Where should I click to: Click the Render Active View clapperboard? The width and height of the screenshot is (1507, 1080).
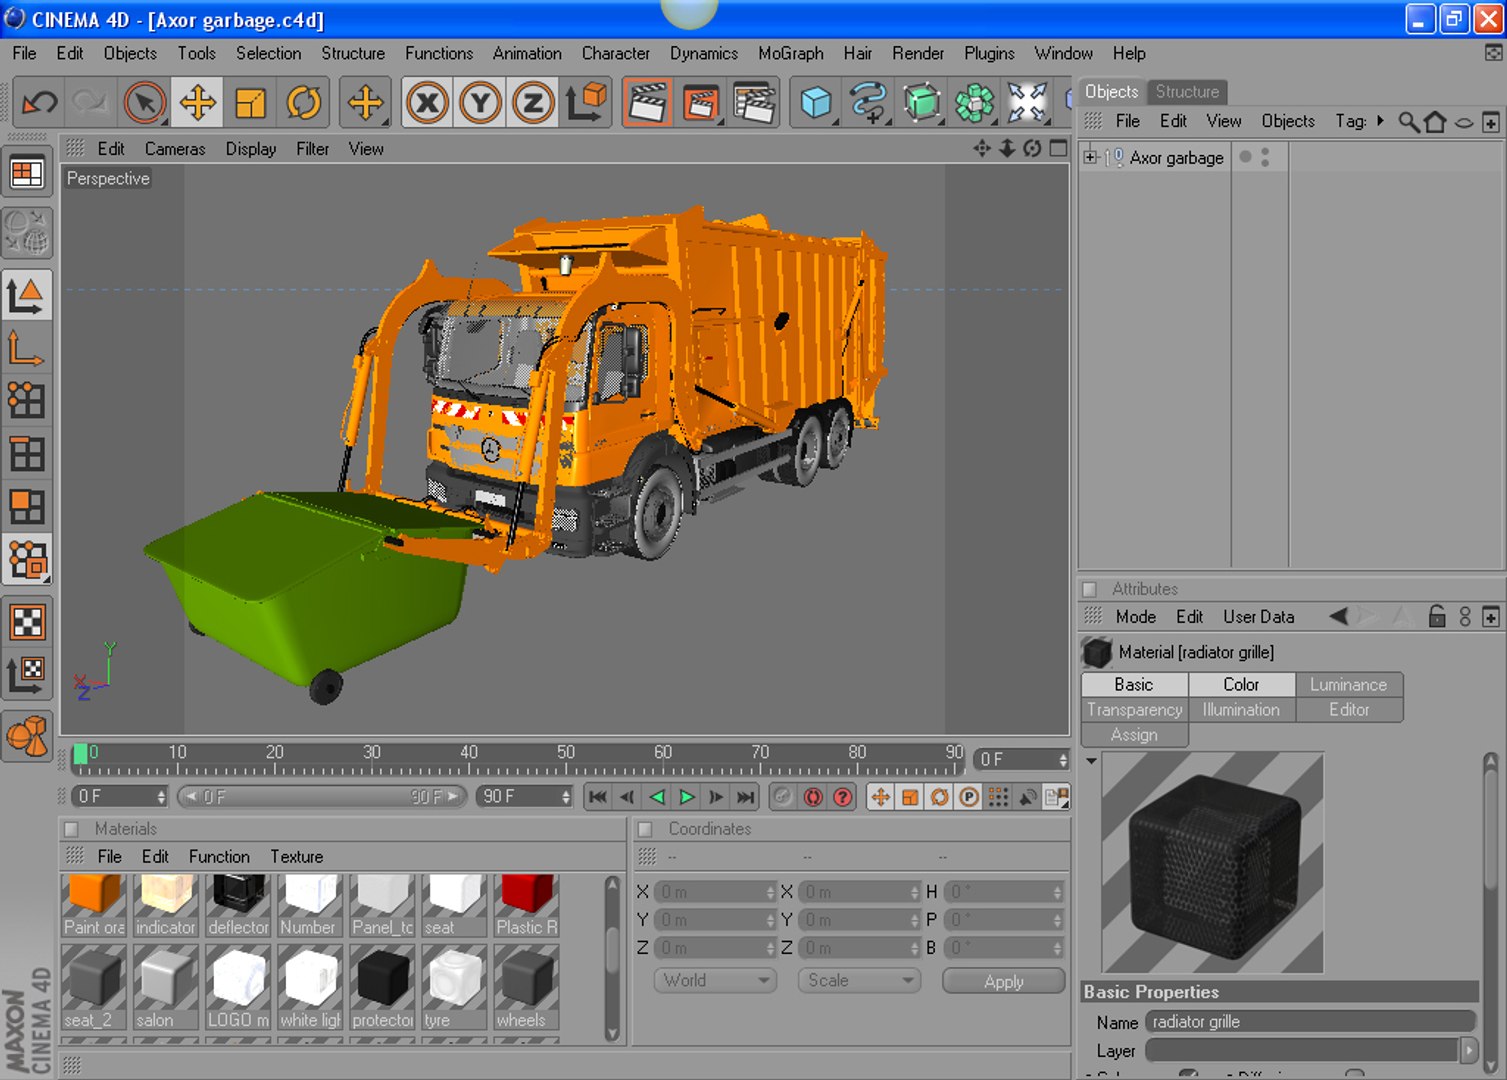tap(646, 102)
